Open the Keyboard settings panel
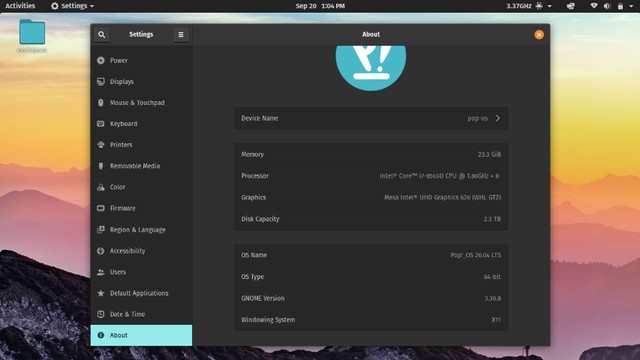Image resolution: width=640 pixels, height=360 pixels. (x=141, y=124)
